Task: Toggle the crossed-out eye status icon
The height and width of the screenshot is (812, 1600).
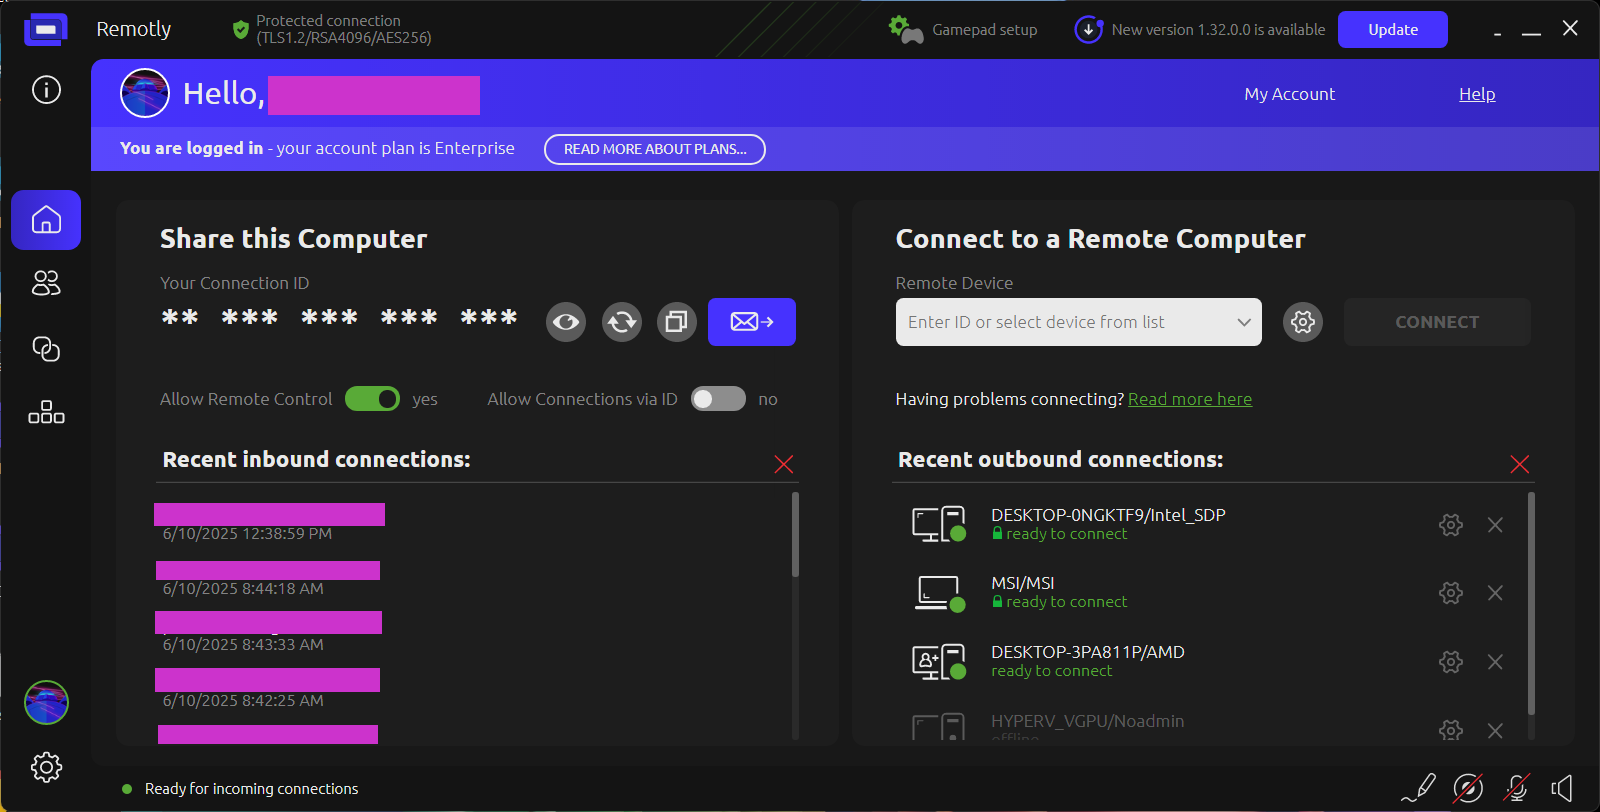Action: point(1468,788)
